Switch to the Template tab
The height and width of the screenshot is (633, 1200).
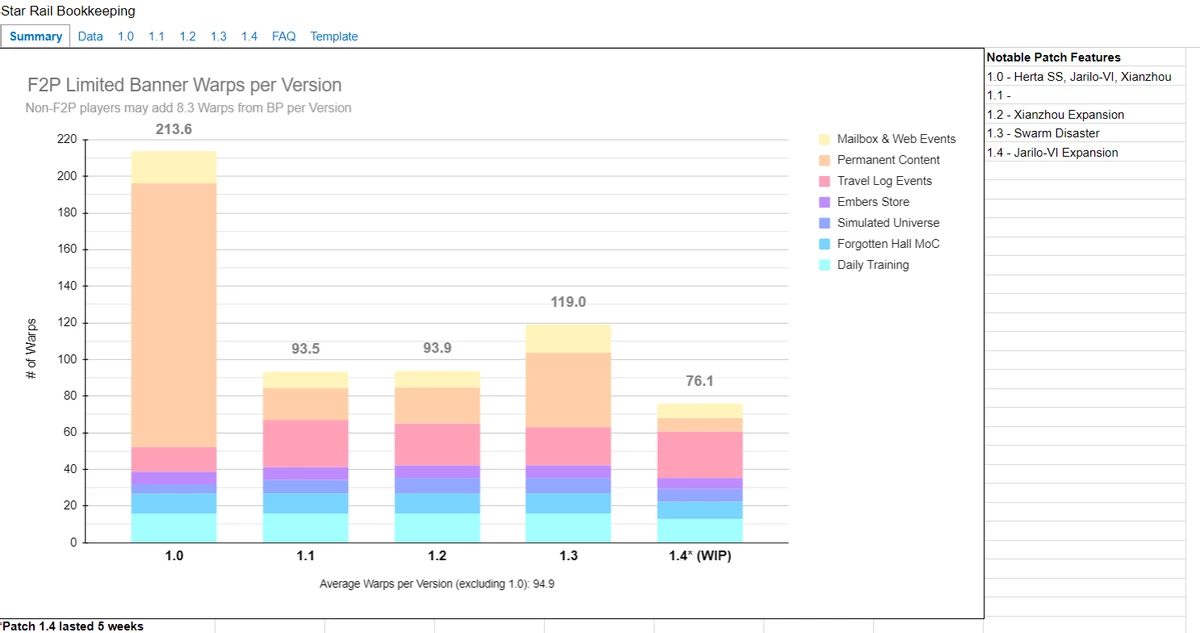point(334,36)
